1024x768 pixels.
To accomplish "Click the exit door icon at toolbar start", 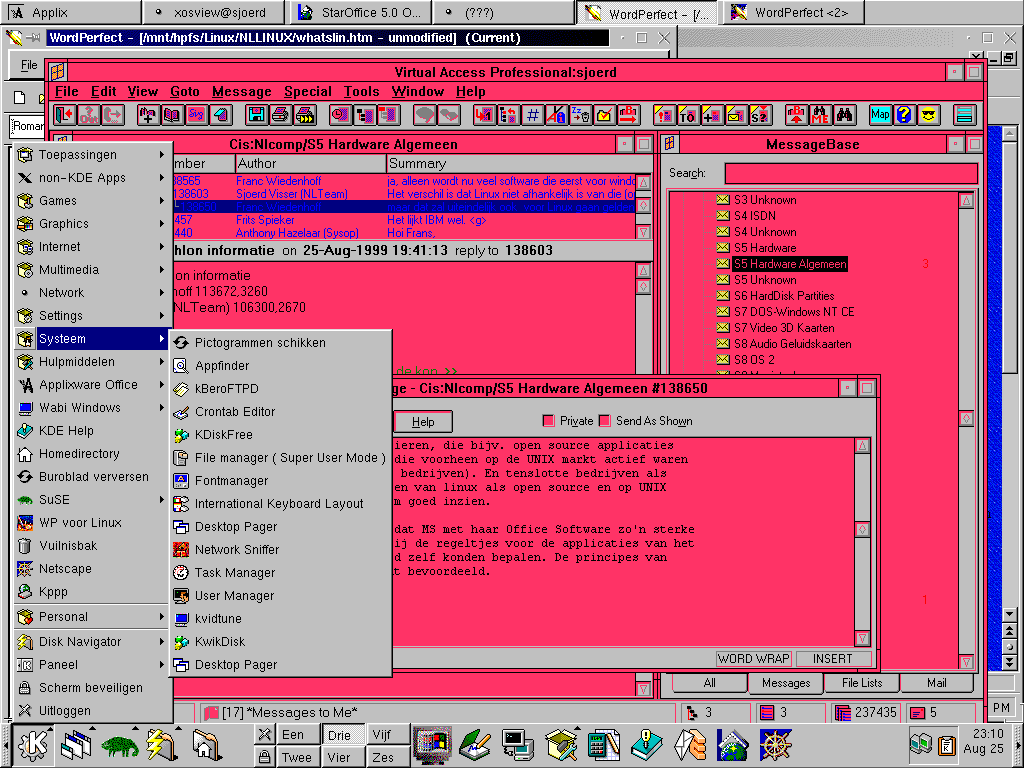I will click(65, 115).
